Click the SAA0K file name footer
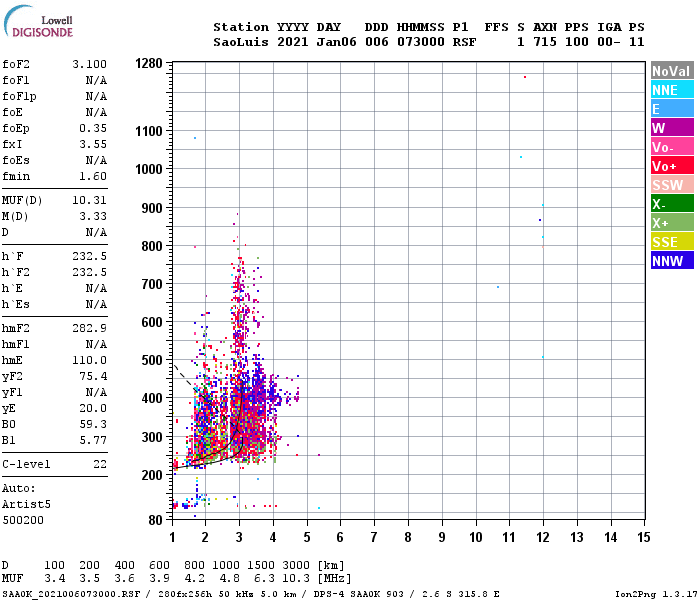Viewport: 700px width, 600px height. [71, 594]
